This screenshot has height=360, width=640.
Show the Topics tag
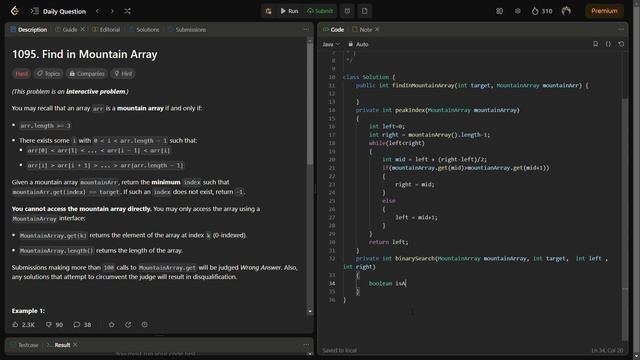click(x=48, y=73)
